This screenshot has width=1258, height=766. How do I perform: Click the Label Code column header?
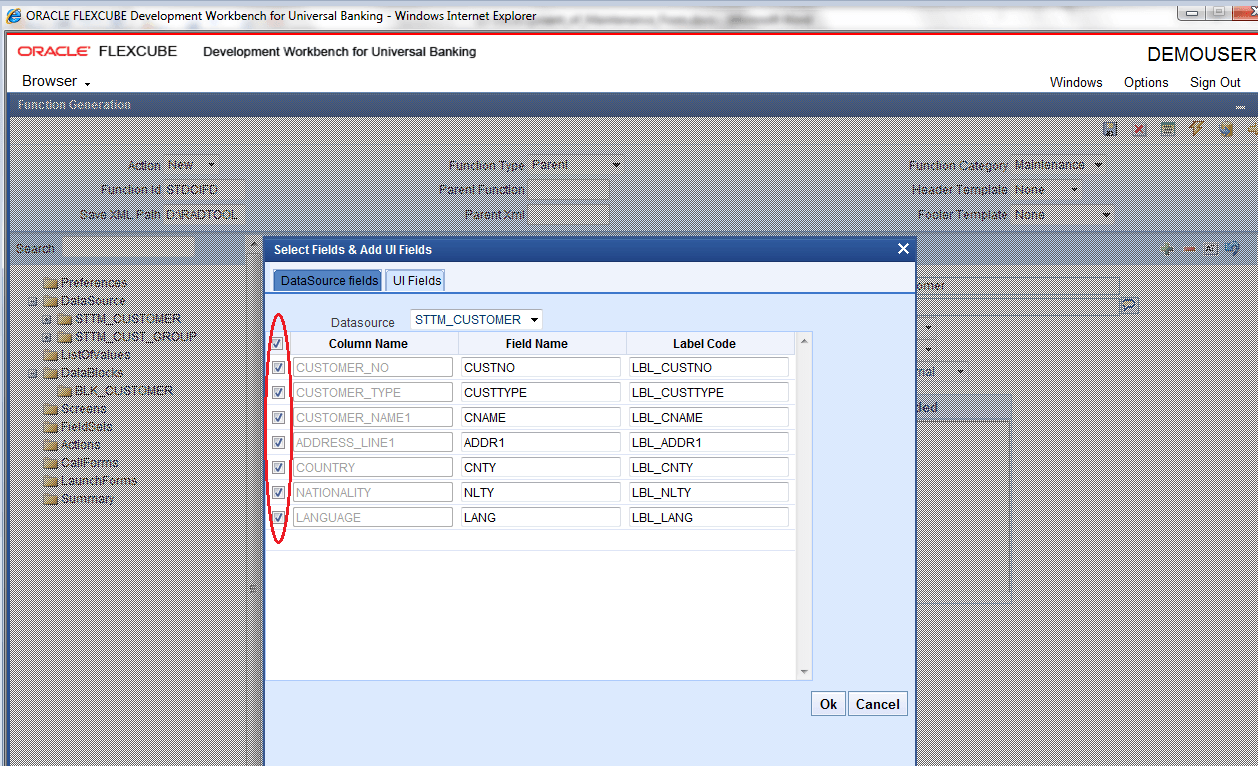click(704, 344)
